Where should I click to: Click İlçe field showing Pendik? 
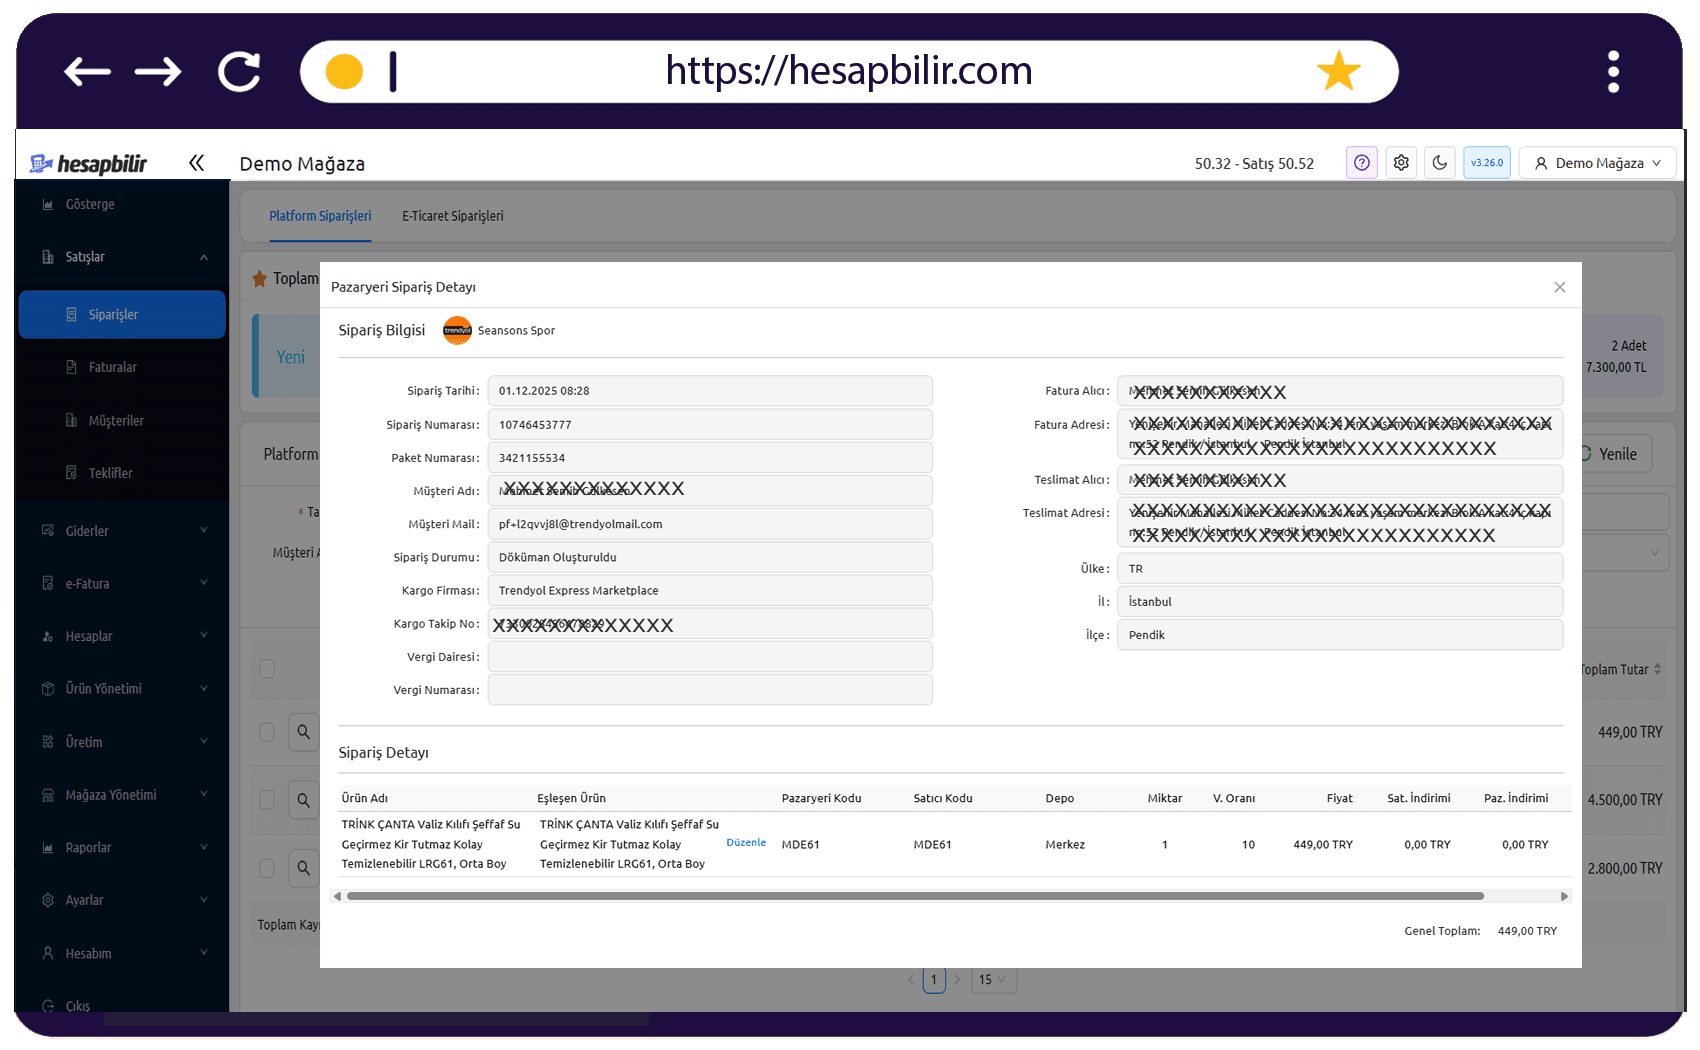tap(1340, 635)
